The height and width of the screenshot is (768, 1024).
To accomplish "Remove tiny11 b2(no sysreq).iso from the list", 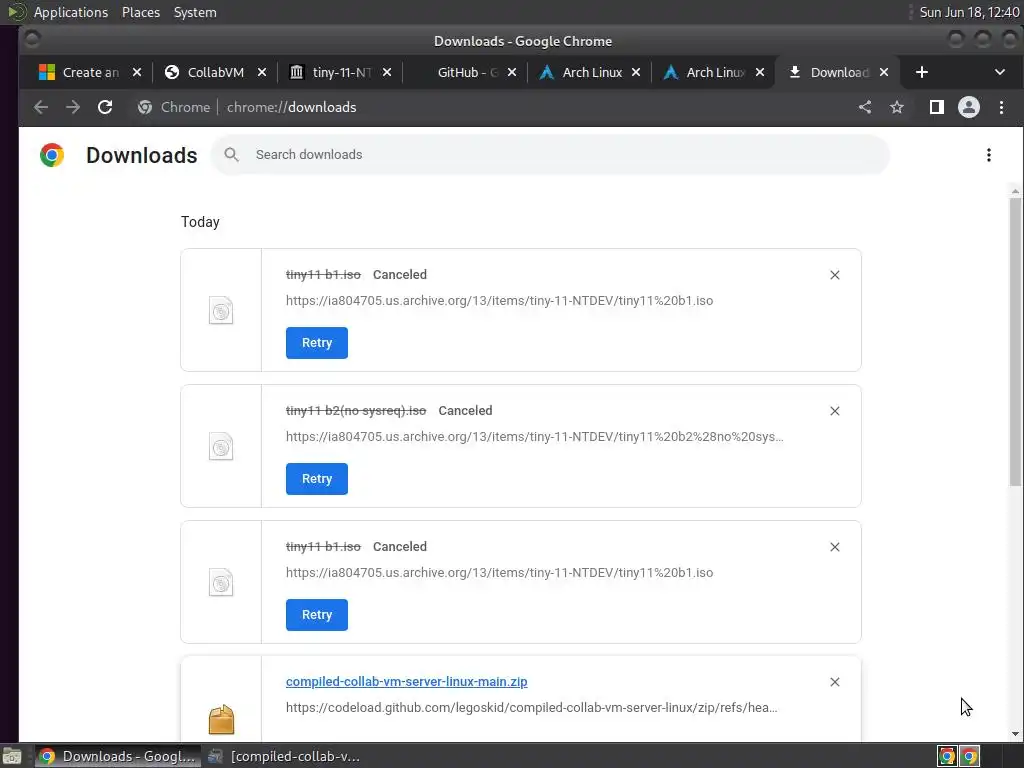I will [835, 411].
